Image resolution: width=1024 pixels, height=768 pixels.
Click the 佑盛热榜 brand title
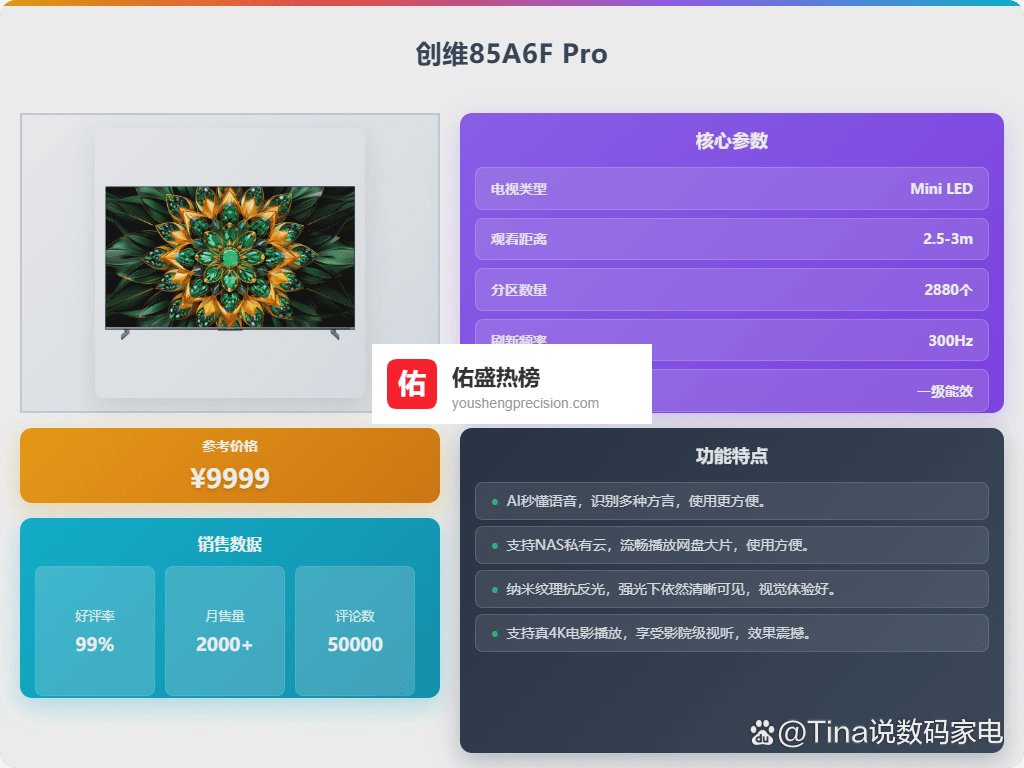coord(496,377)
